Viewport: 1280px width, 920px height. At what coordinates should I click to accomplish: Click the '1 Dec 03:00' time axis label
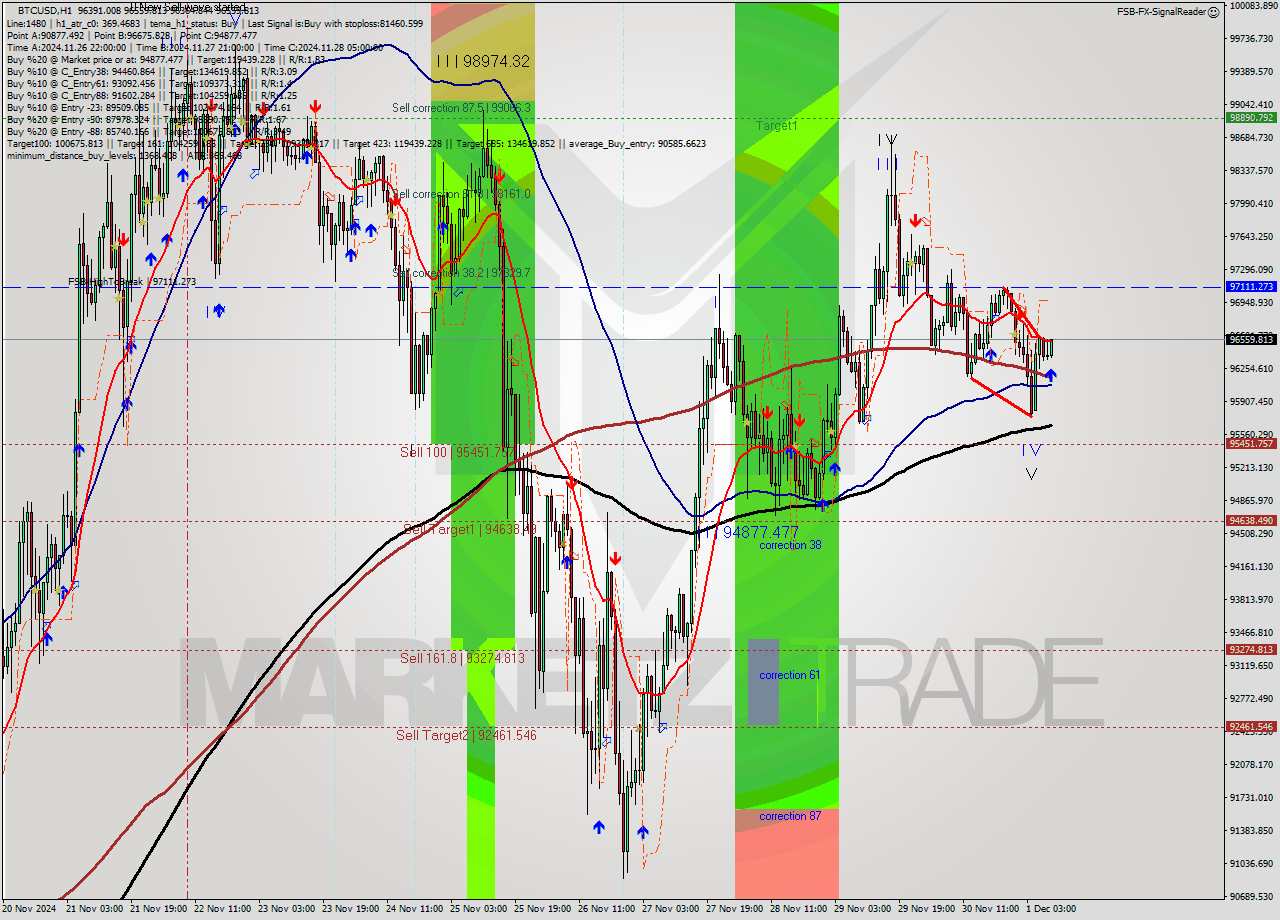click(x=1050, y=909)
